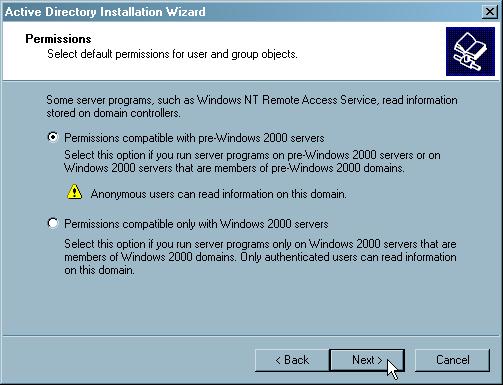Screen dimensions: 503x385
Task: Click the yellow warning triangle icon
Action: [x=74, y=192]
